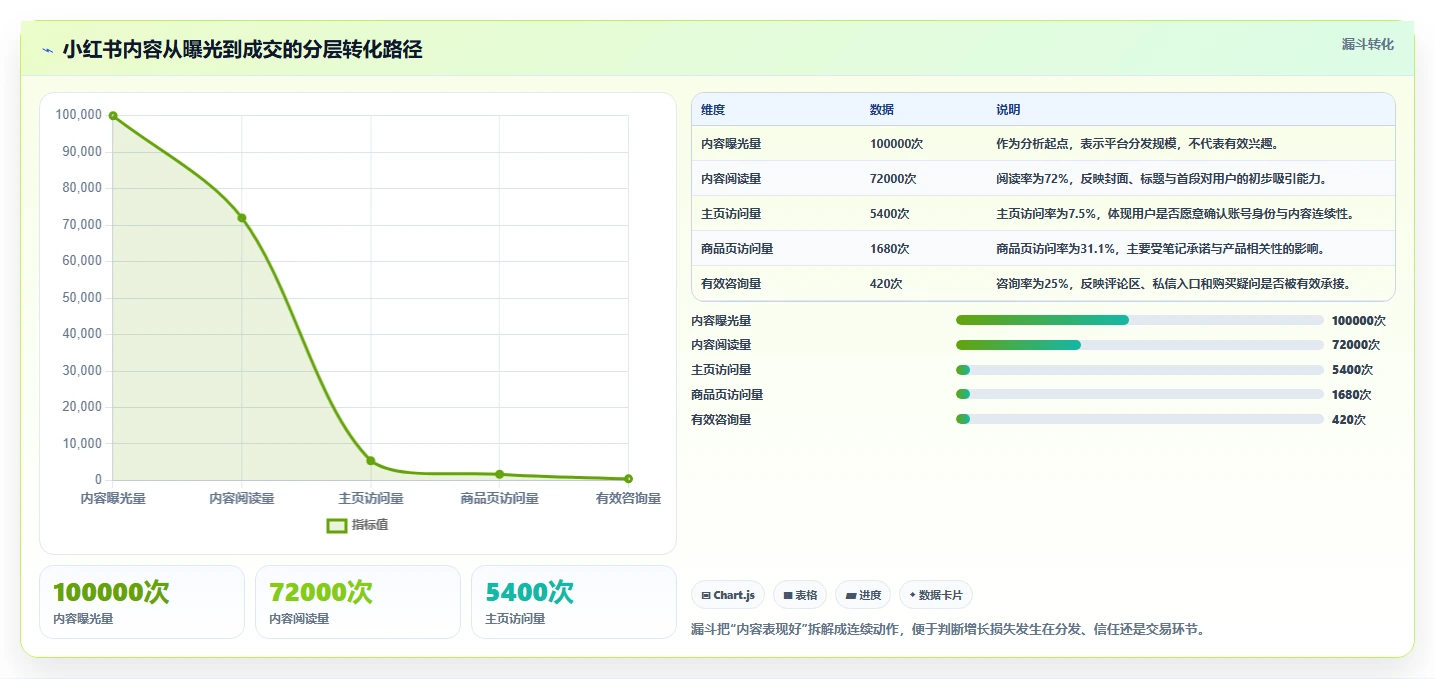Screen dimensions: 1435x679
Task: Click the footer note starting 漏斗把
Action: tap(948, 630)
